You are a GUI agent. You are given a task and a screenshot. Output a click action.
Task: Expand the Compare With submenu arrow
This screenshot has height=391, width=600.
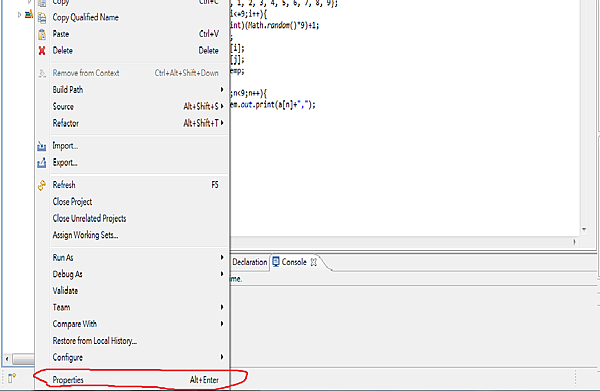pos(222,324)
